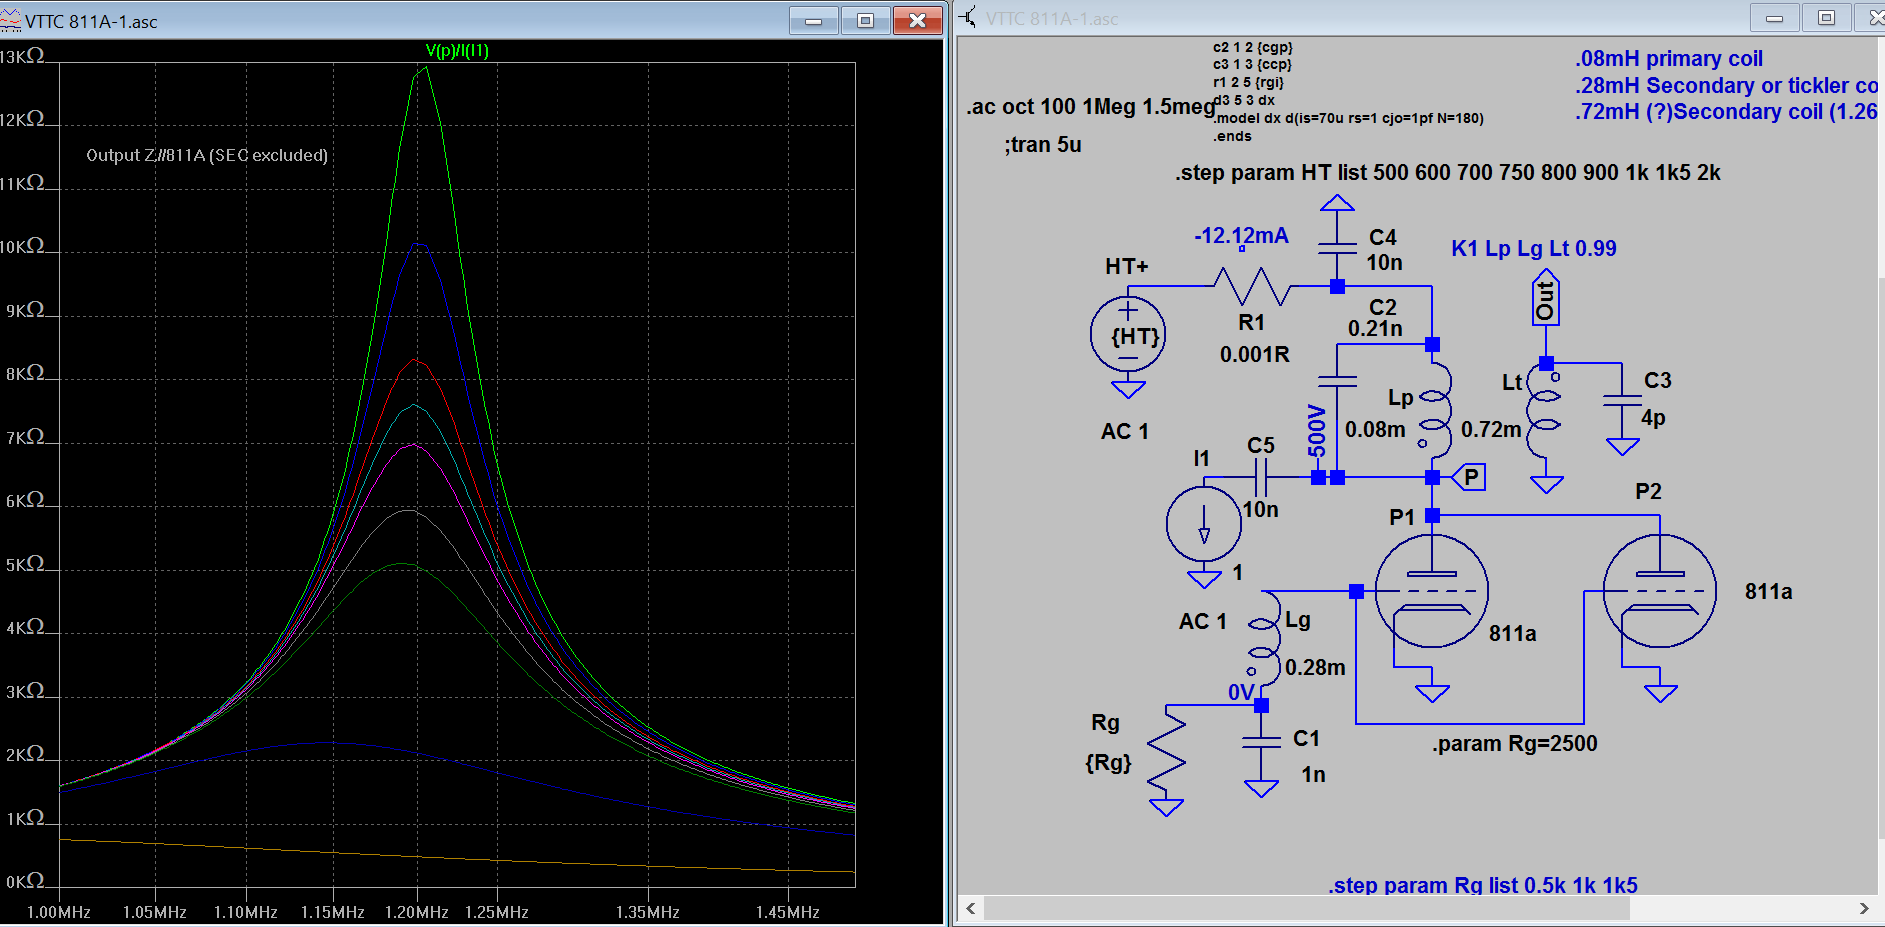Click the 1.20MHz x-axis label
This screenshot has height=927, width=1885.
(x=417, y=912)
